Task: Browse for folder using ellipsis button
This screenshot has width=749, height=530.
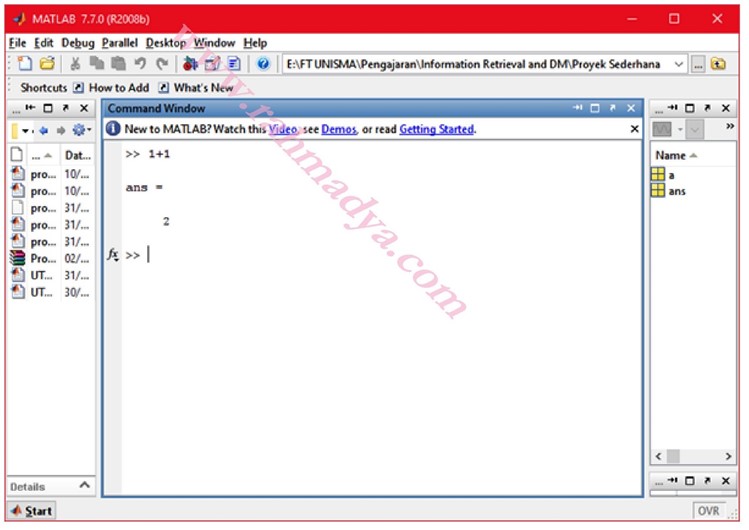Action: click(699, 64)
